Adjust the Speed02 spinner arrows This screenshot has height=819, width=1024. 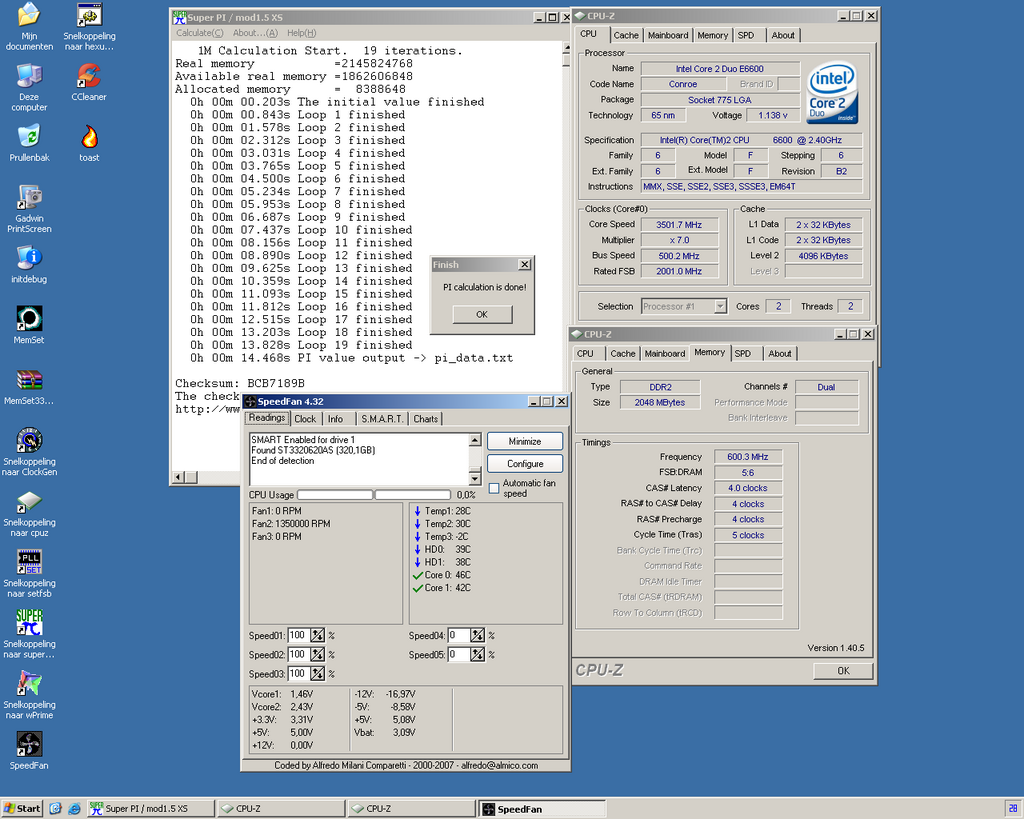[x=317, y=654]
